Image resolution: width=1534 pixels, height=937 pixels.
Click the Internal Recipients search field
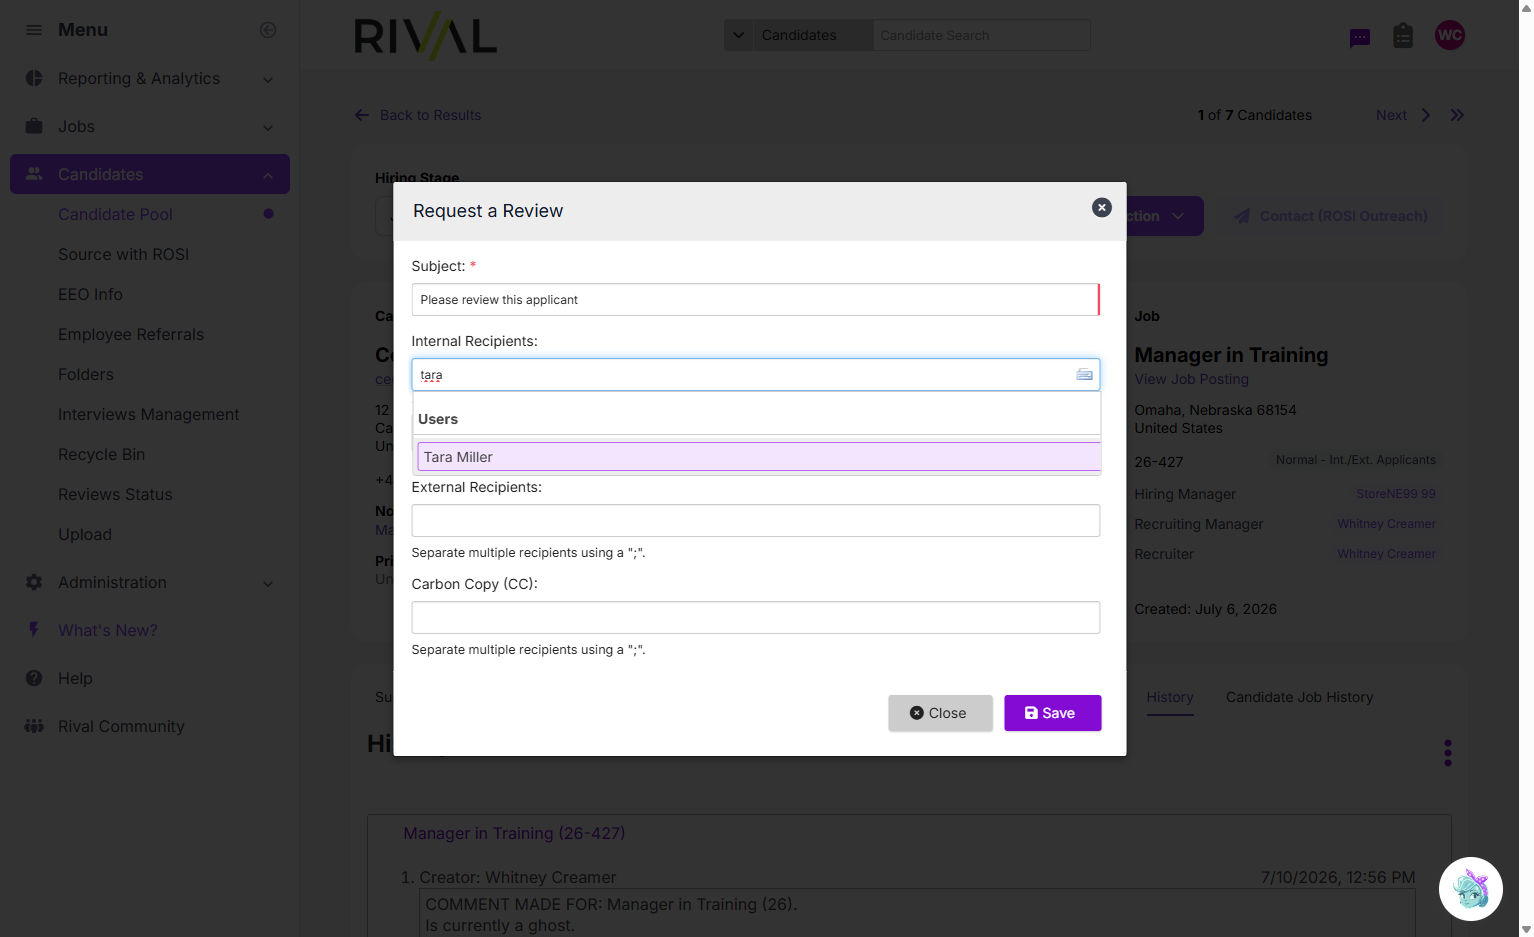pos(755,375)
